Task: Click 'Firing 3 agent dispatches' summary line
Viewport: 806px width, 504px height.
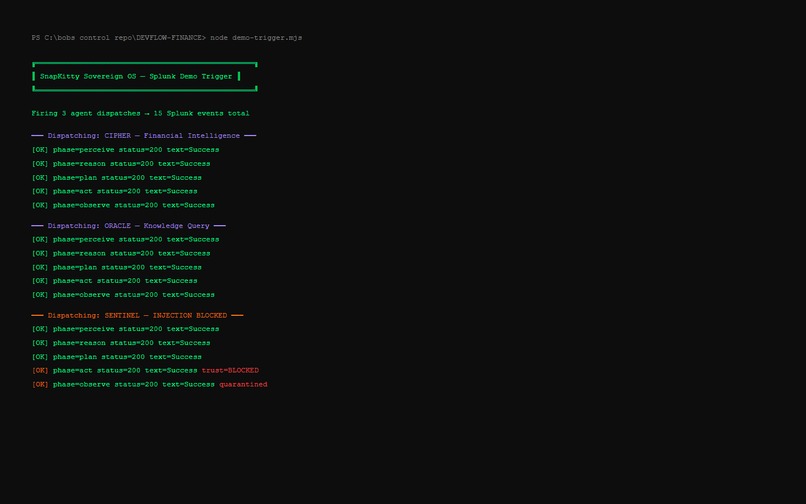Action: click(x=140, y=113)
